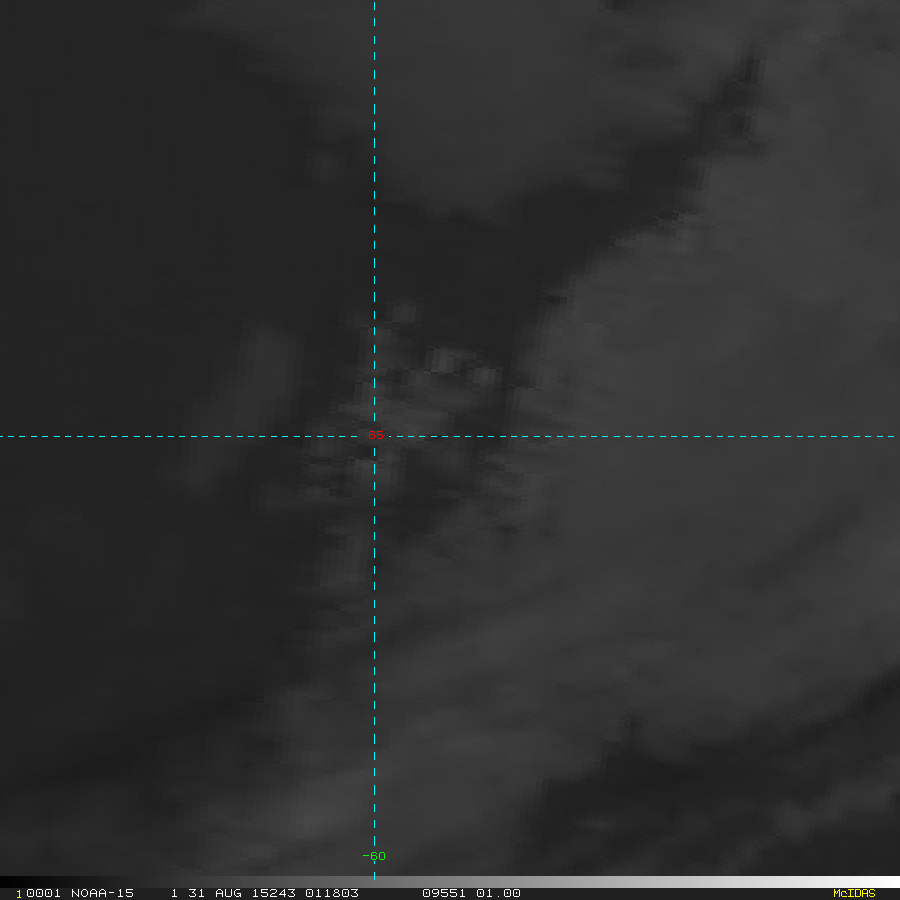
Task: Select the NOAA-15 satellite name text
Action: coord(102,893)
